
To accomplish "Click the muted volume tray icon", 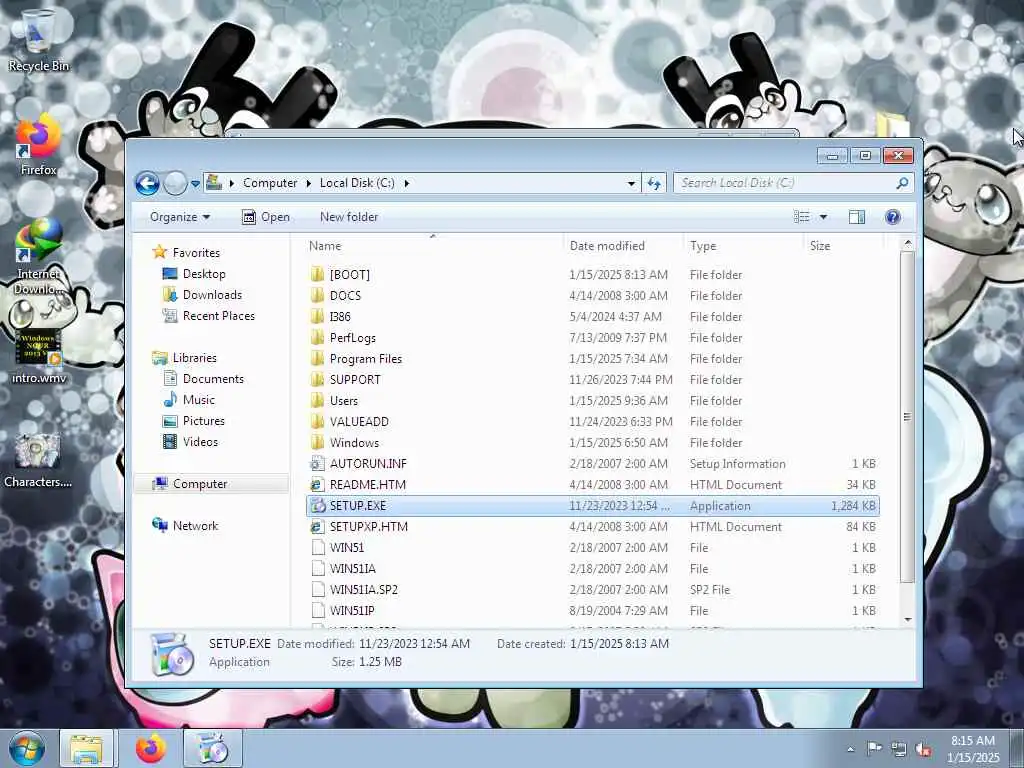I will coord(923,749).
